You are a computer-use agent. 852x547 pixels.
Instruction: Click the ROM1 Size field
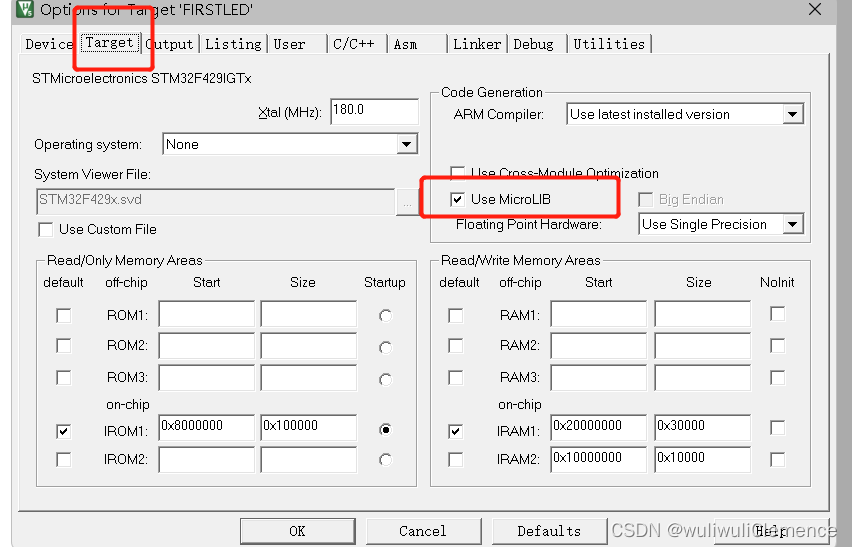(x=309, y=314)
